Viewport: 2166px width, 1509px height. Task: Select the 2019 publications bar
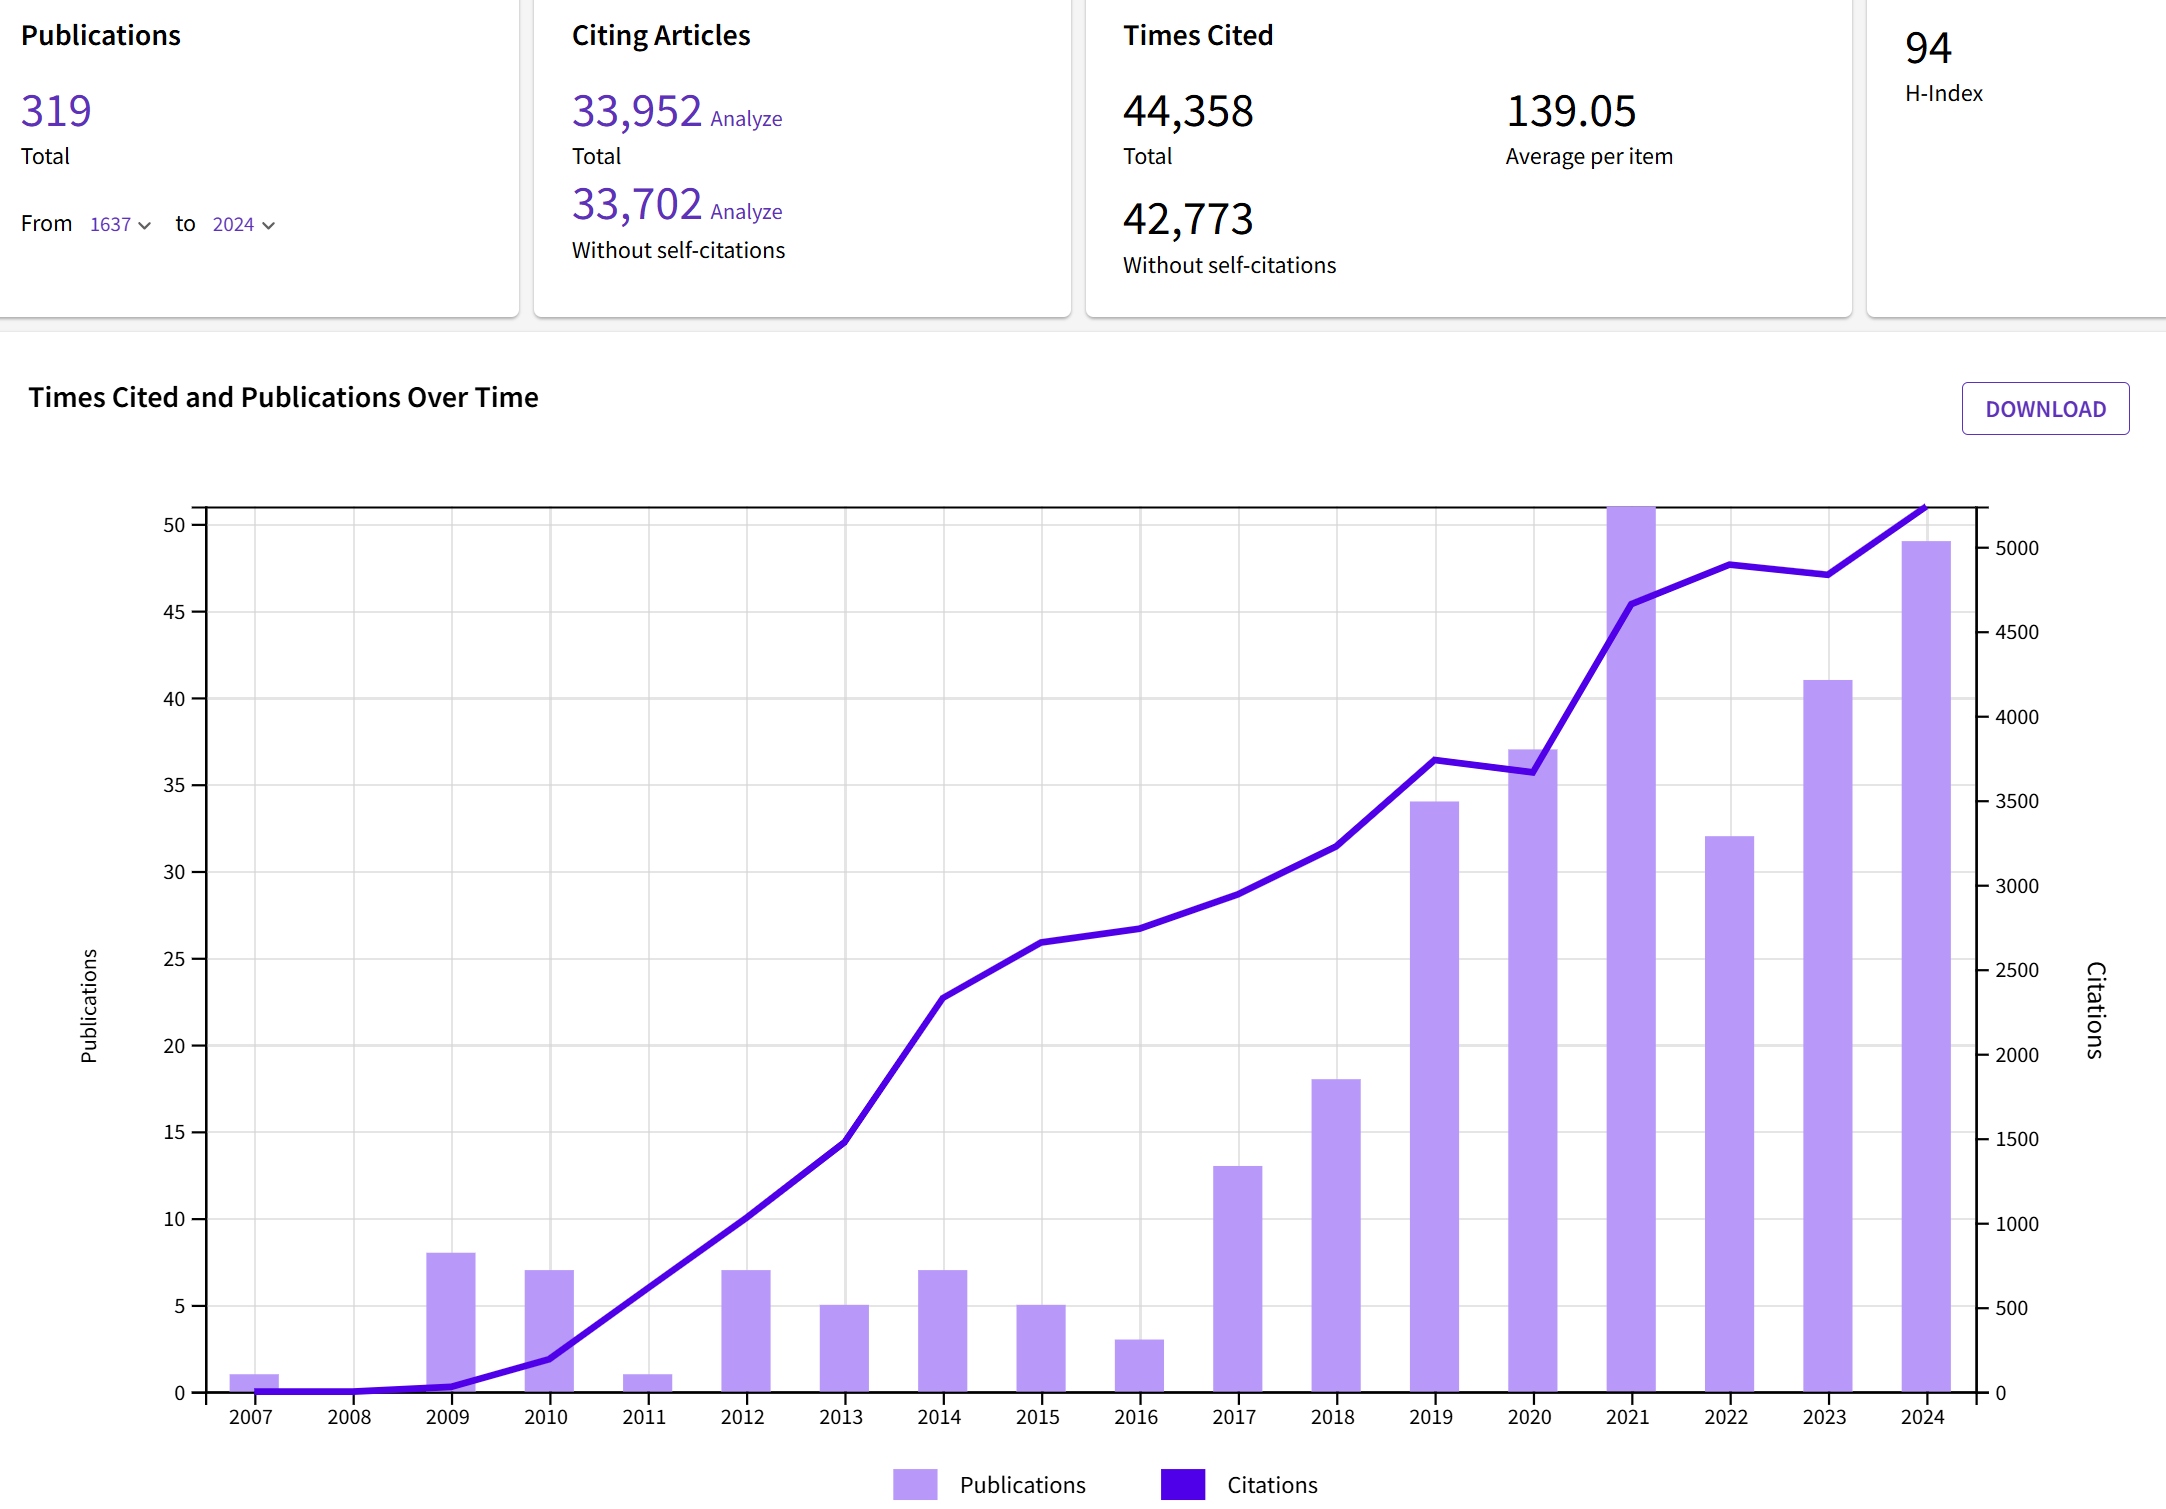click(1434, 1096)
